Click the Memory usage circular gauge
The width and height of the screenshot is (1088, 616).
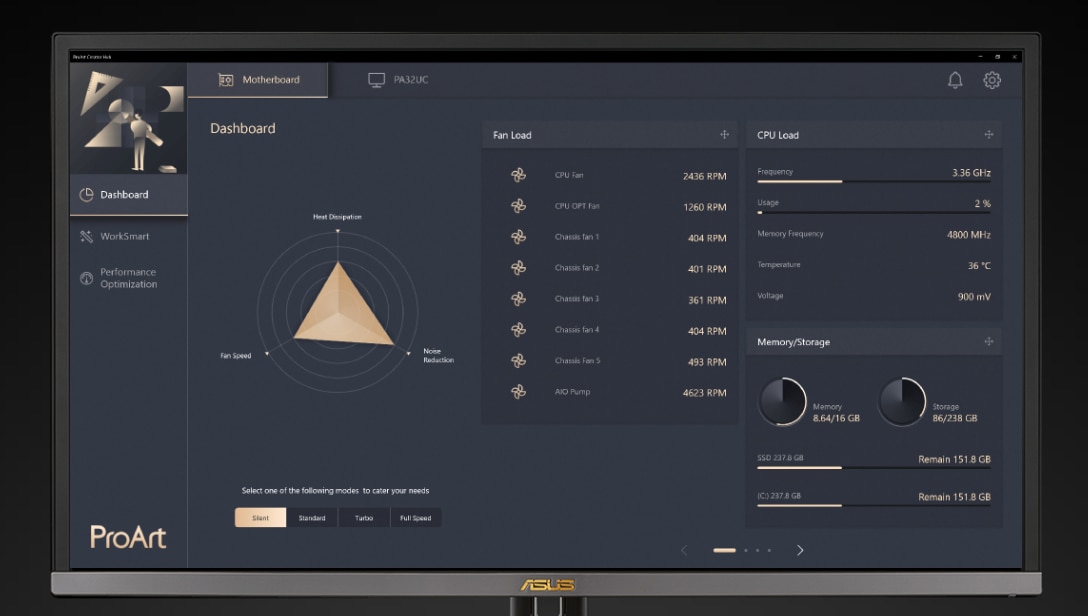[782, 402]
